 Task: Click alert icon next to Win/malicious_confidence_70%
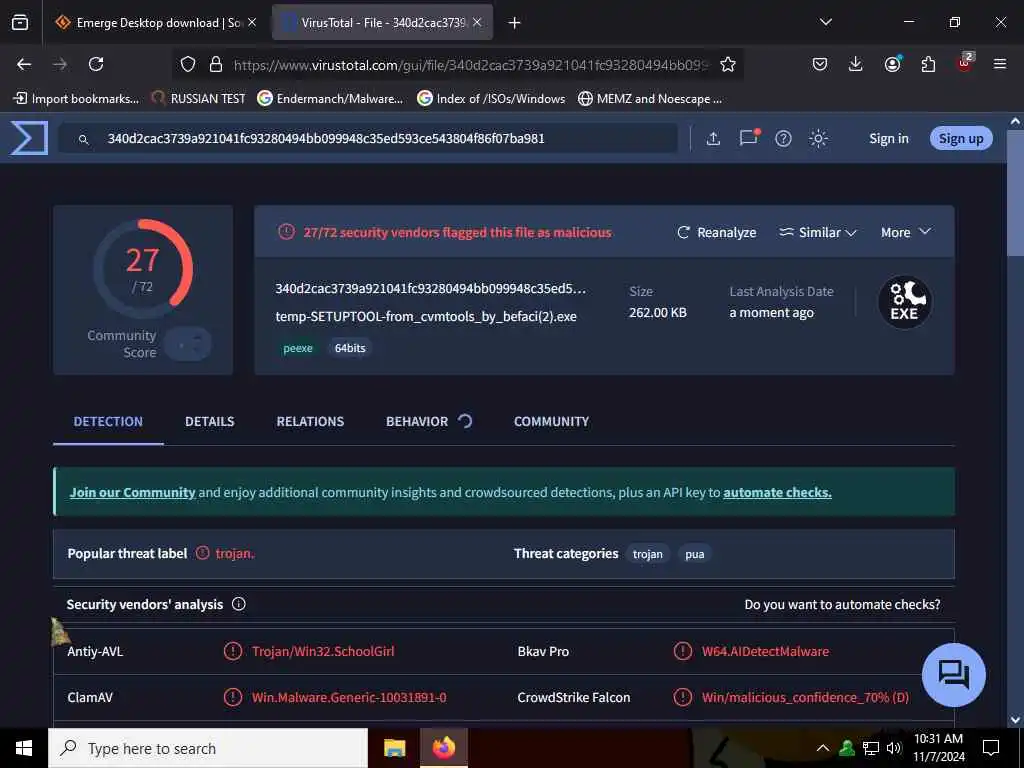pyautogui.click(x=682, y=697)
